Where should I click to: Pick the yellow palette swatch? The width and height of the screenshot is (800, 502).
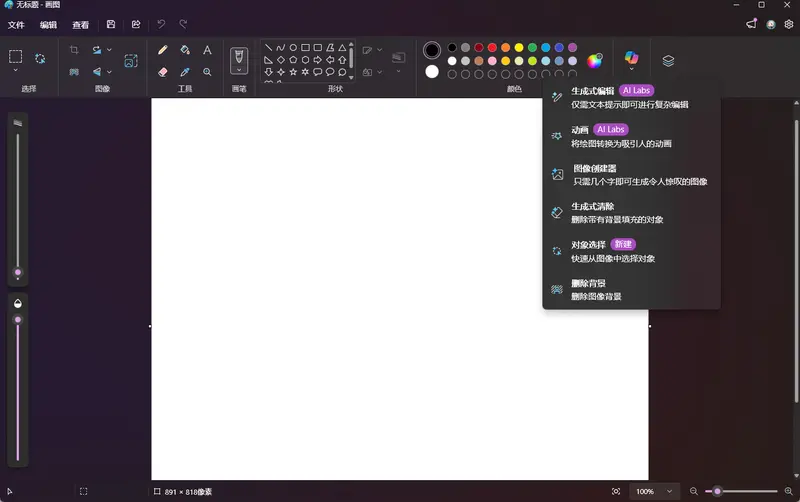pos(519,47)
